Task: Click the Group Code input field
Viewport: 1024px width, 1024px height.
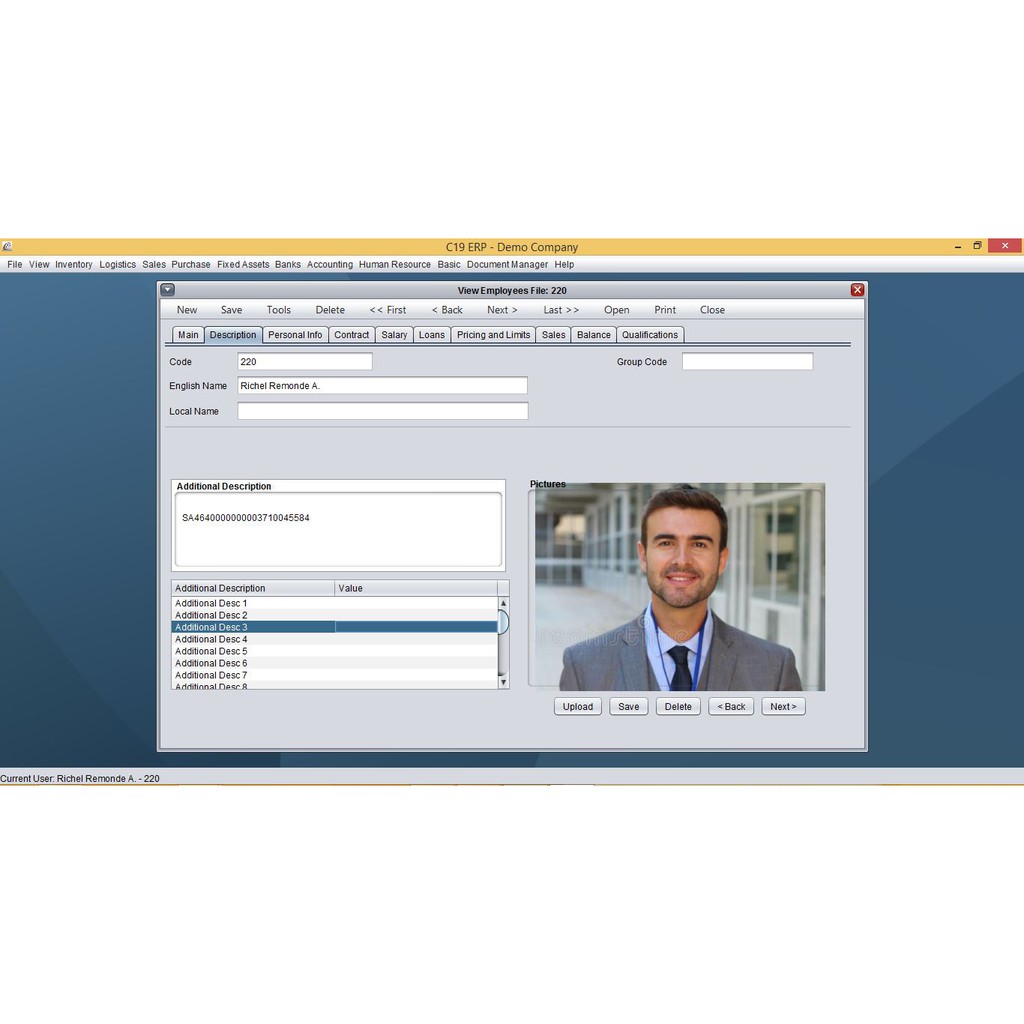Action: point(748,362)
